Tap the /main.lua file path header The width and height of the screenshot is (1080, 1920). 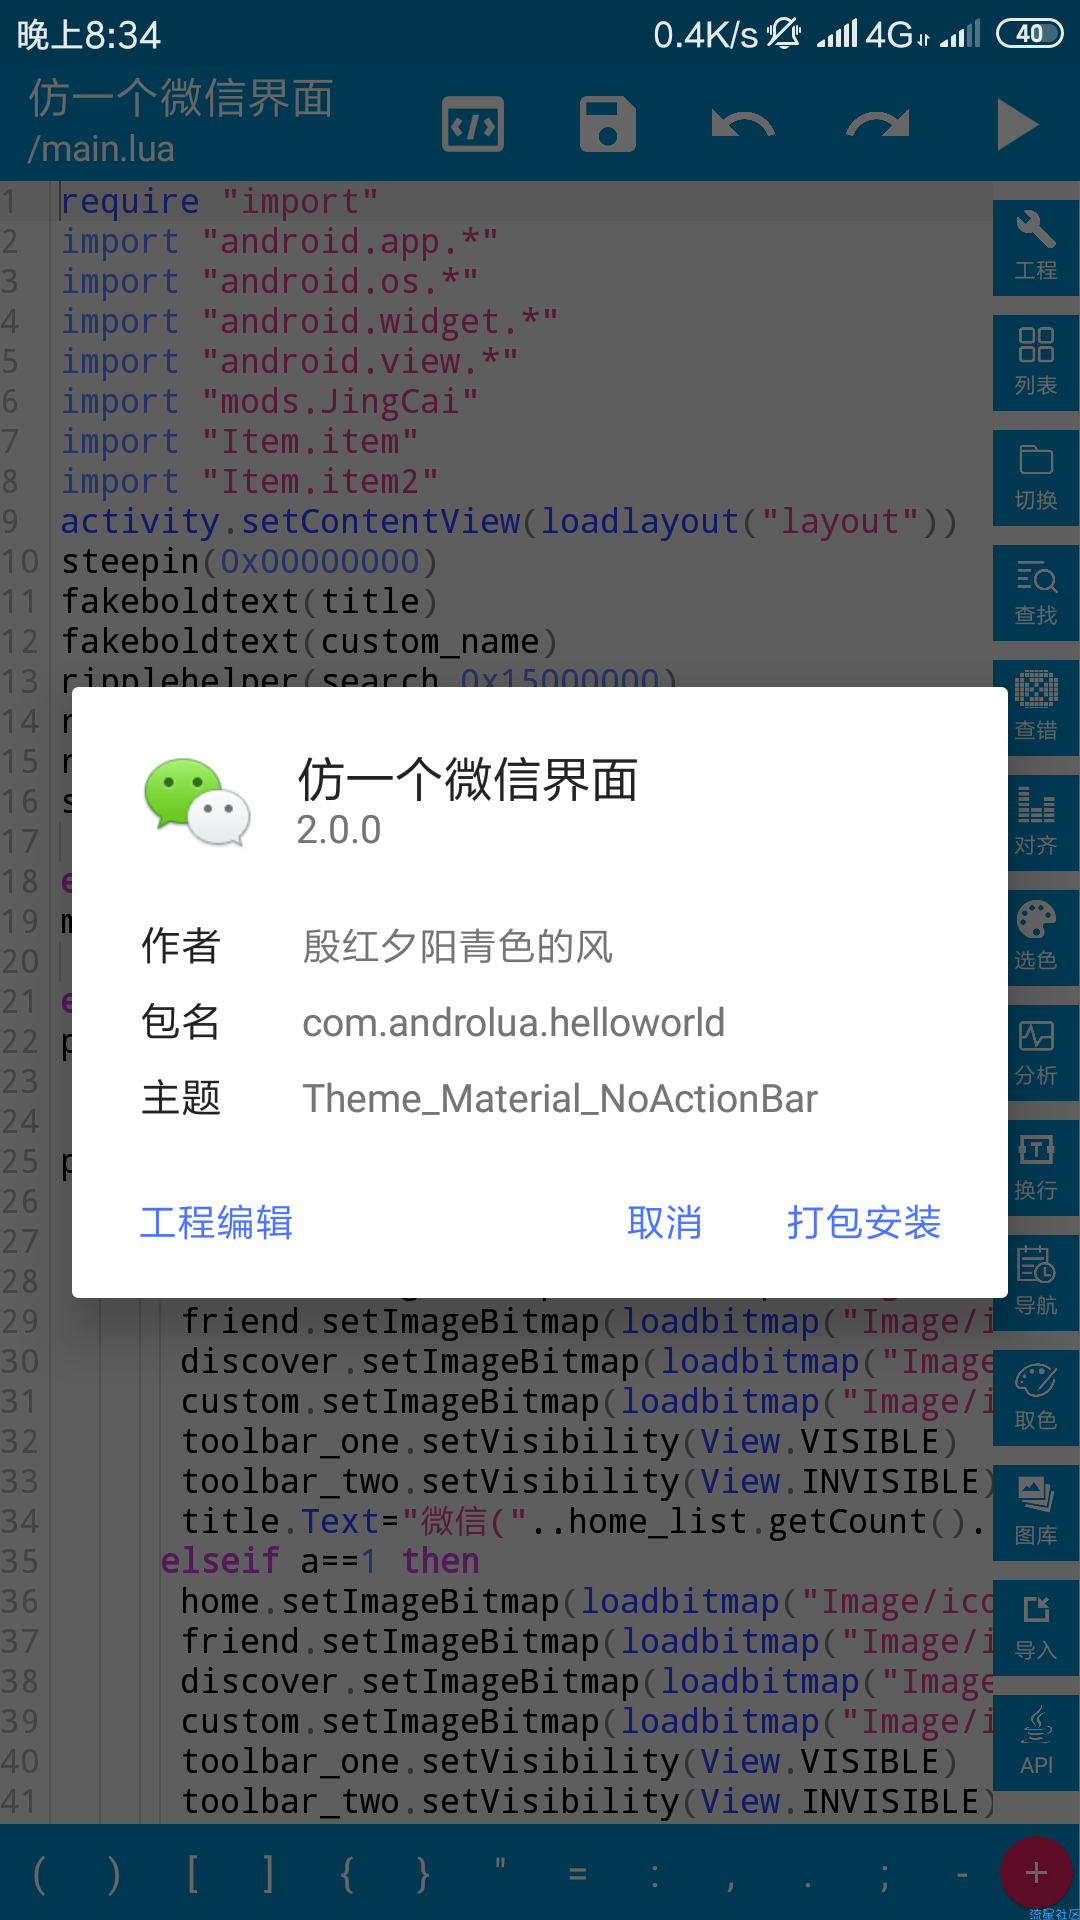pos(101,149)
